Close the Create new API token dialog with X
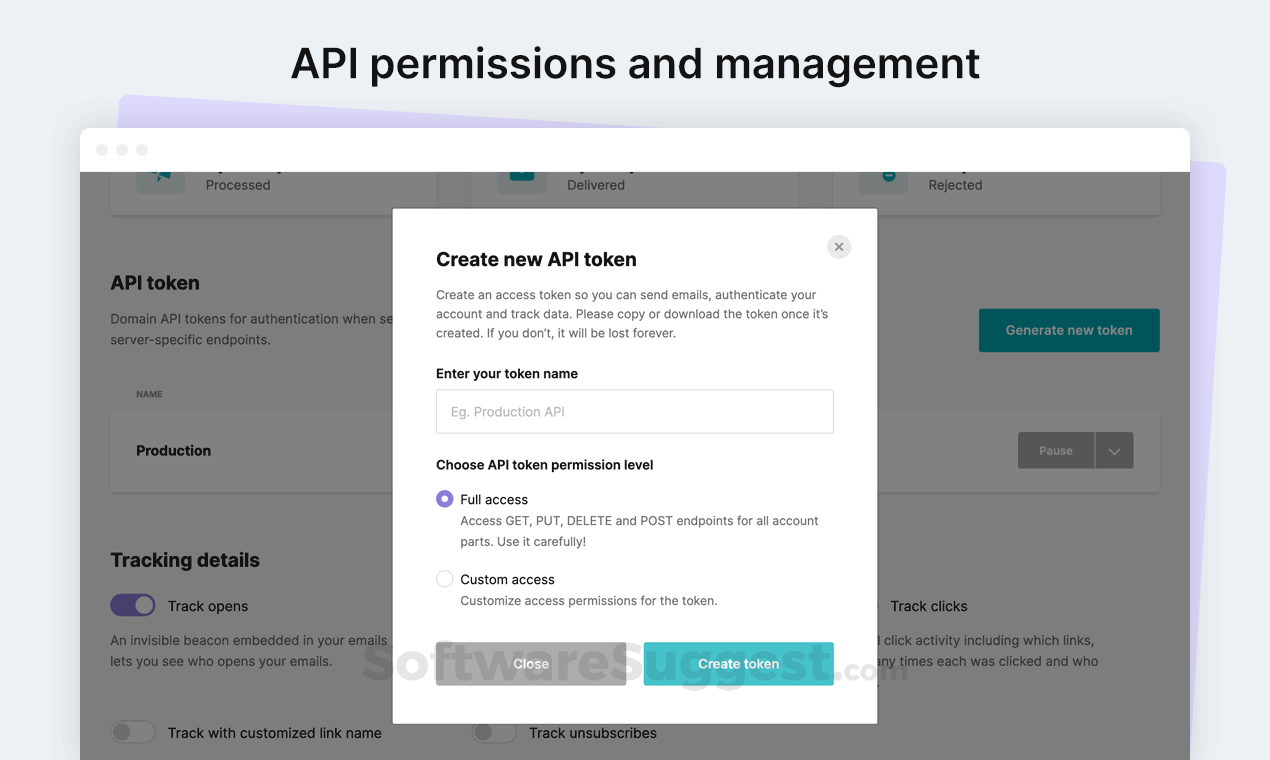The width and height of the screenshot is (1270, 760). [839, 247]
